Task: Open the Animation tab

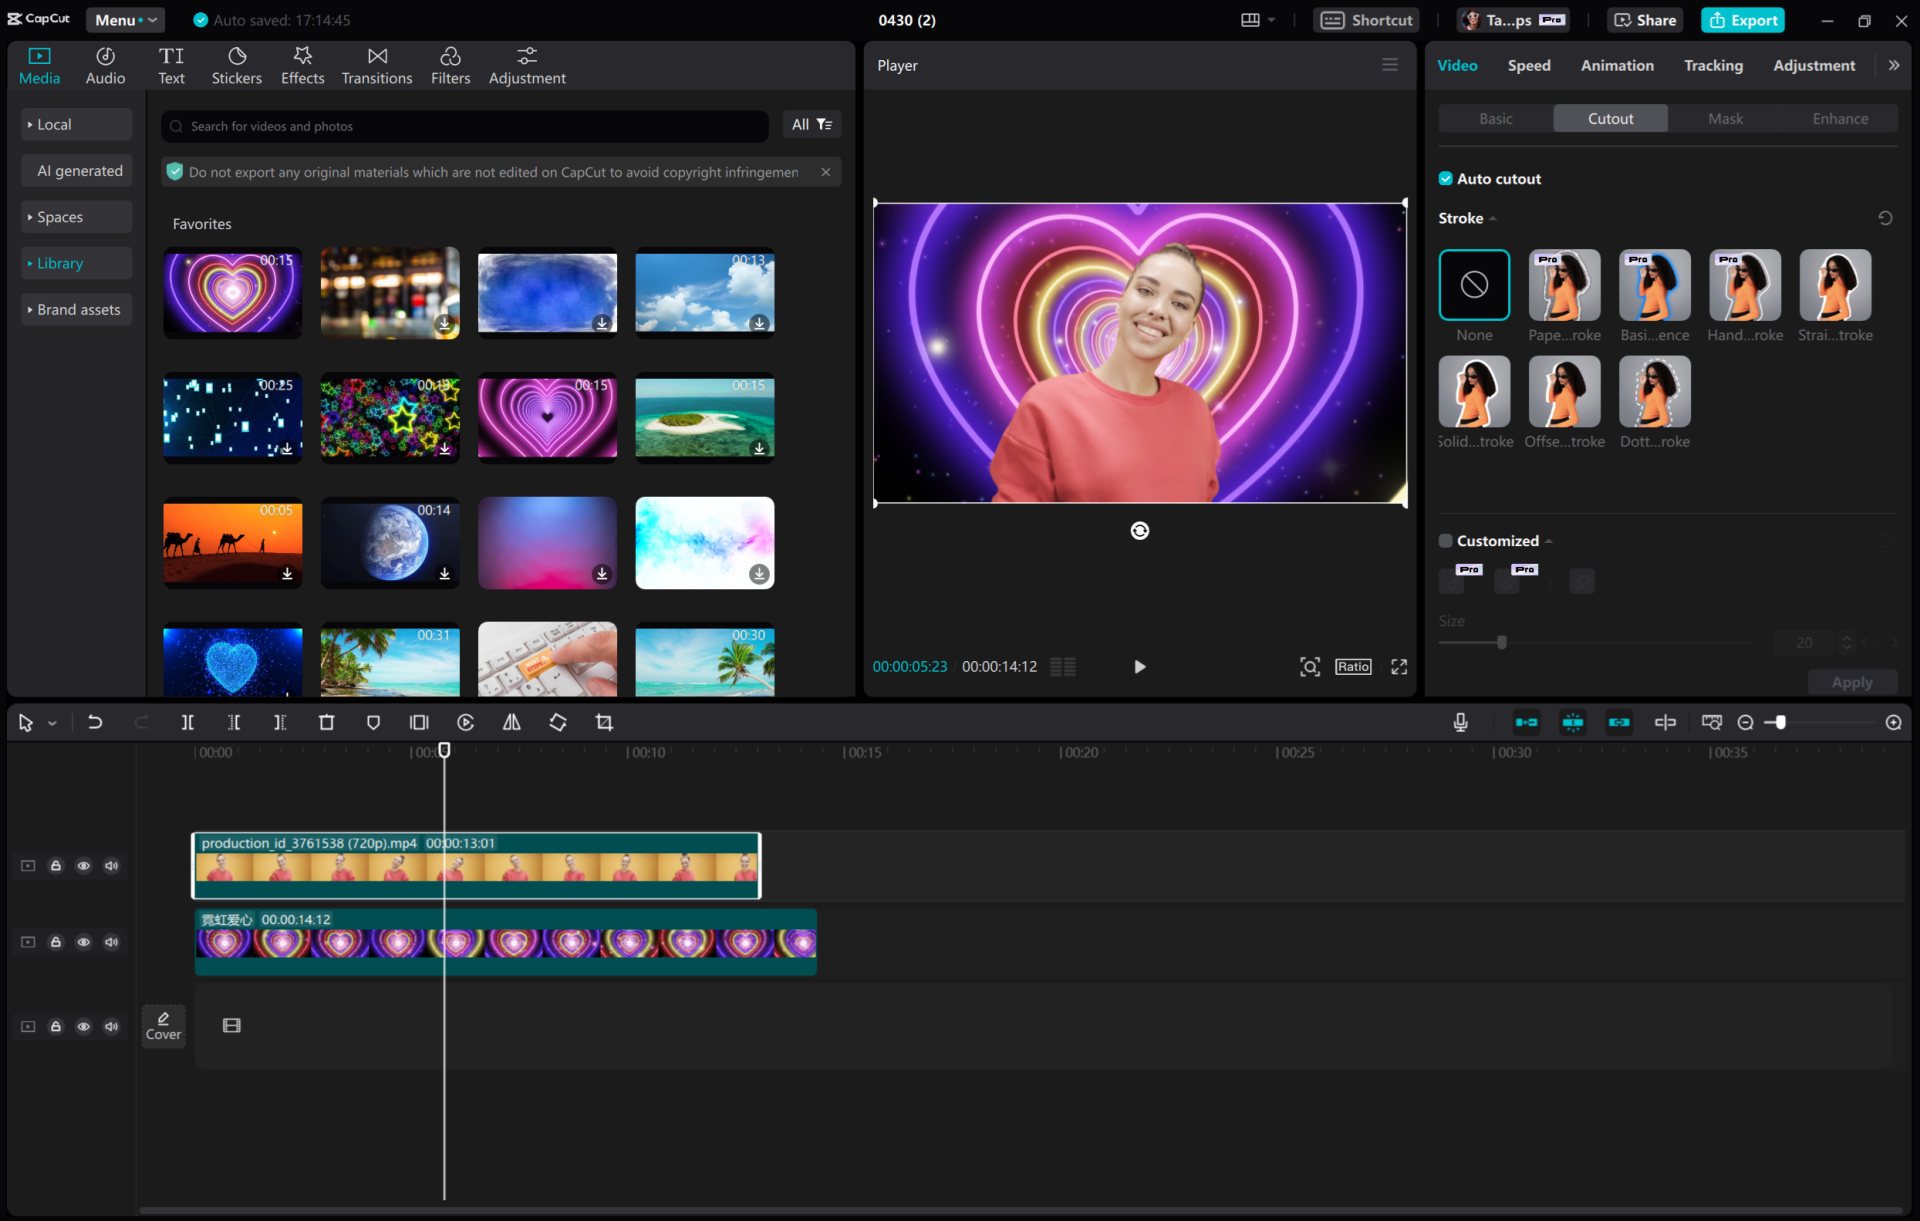Action: click(1616, 65)
